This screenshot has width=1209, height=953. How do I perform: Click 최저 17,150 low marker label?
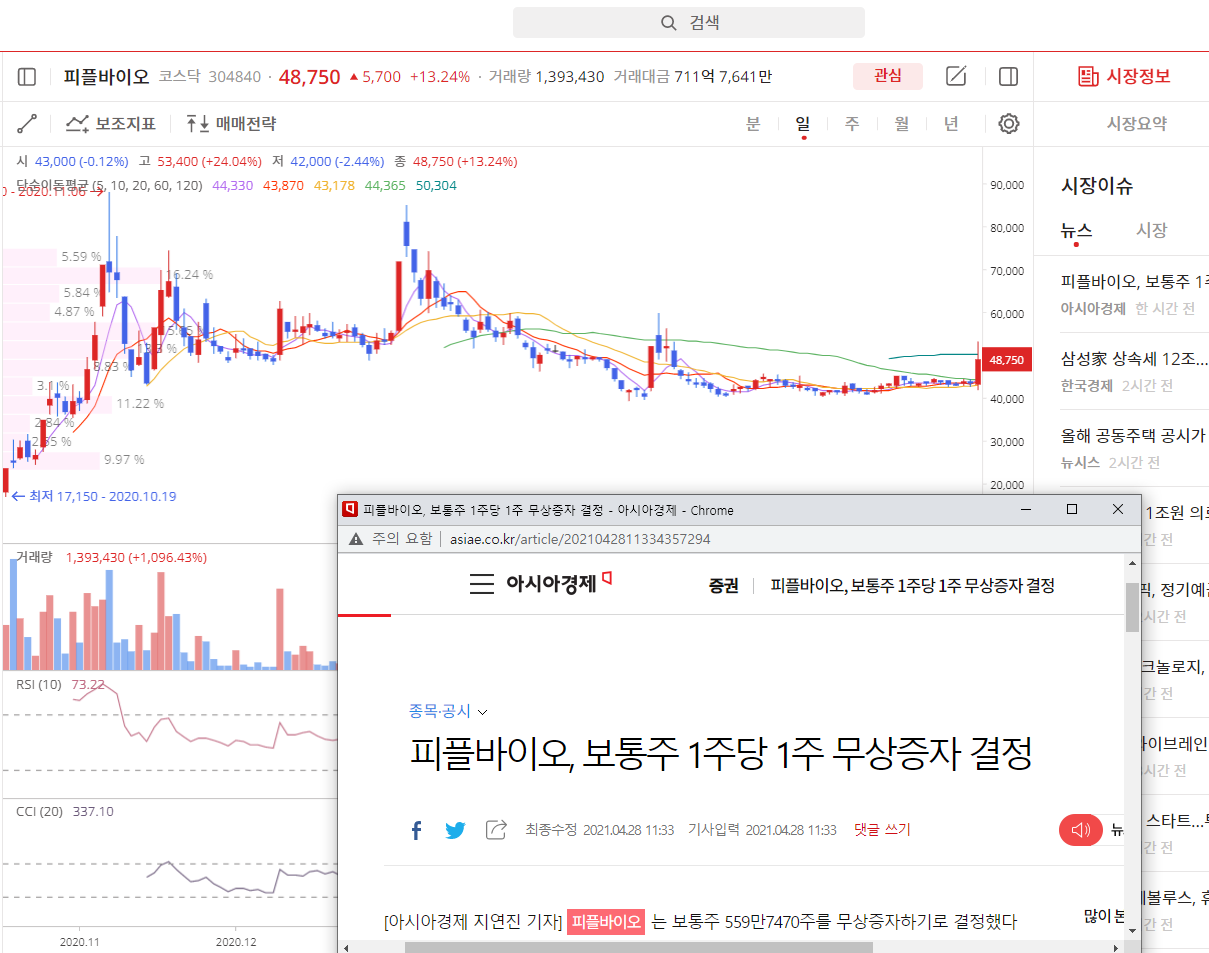tap(93, 496)
